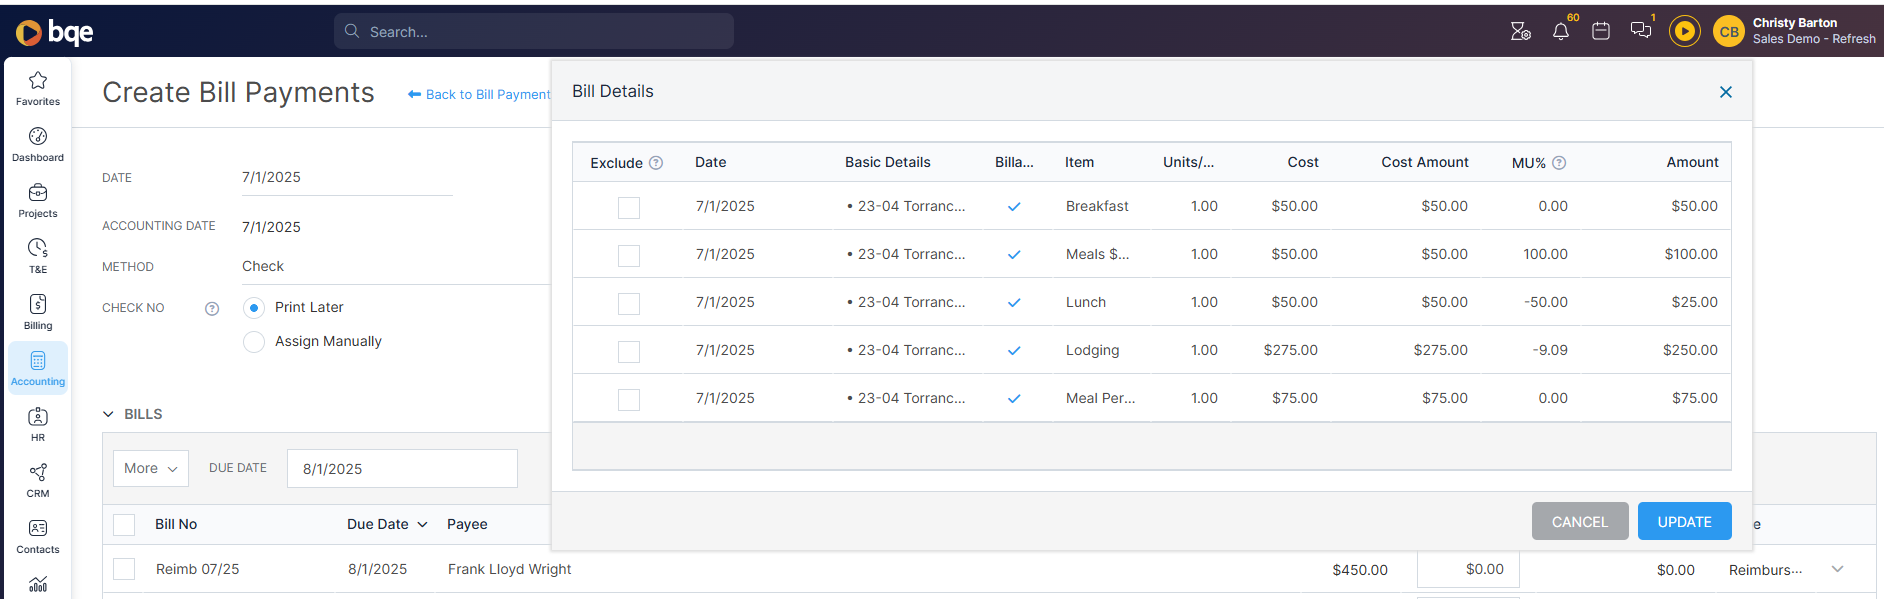This screenshot has height=599, width=1884.
Task: Open the CRM sidebar menu item
Action: pyautogui.click(x=38, y=479)
